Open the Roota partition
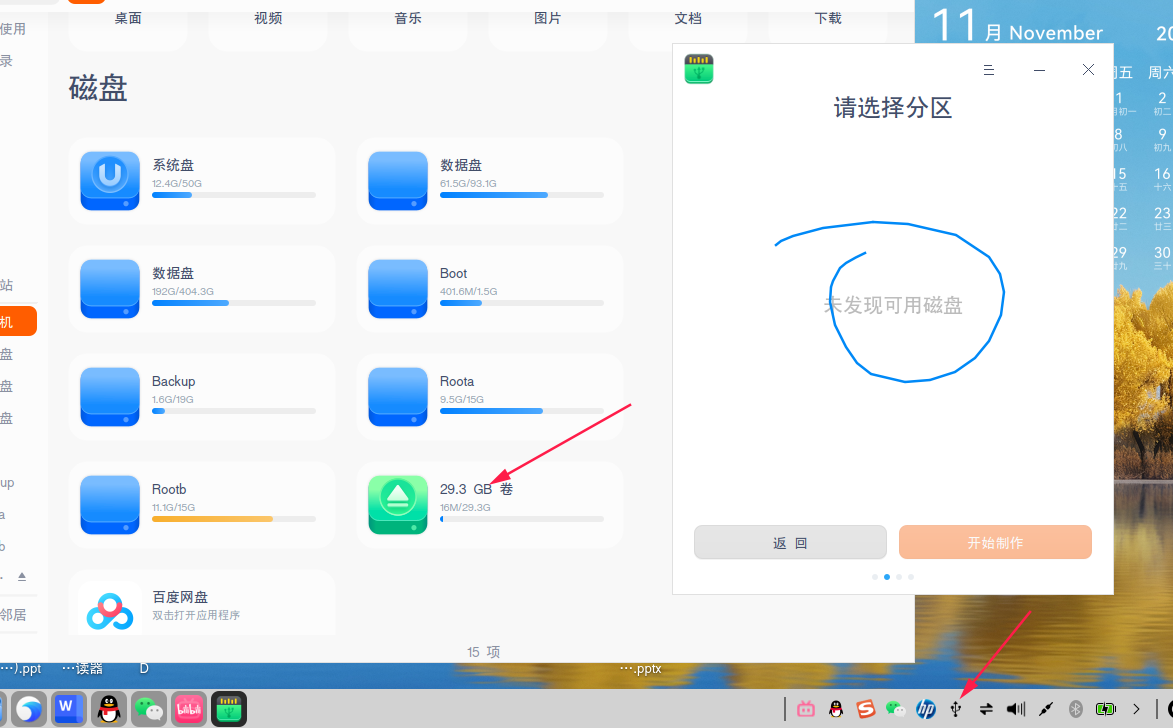 pos(489,397)
